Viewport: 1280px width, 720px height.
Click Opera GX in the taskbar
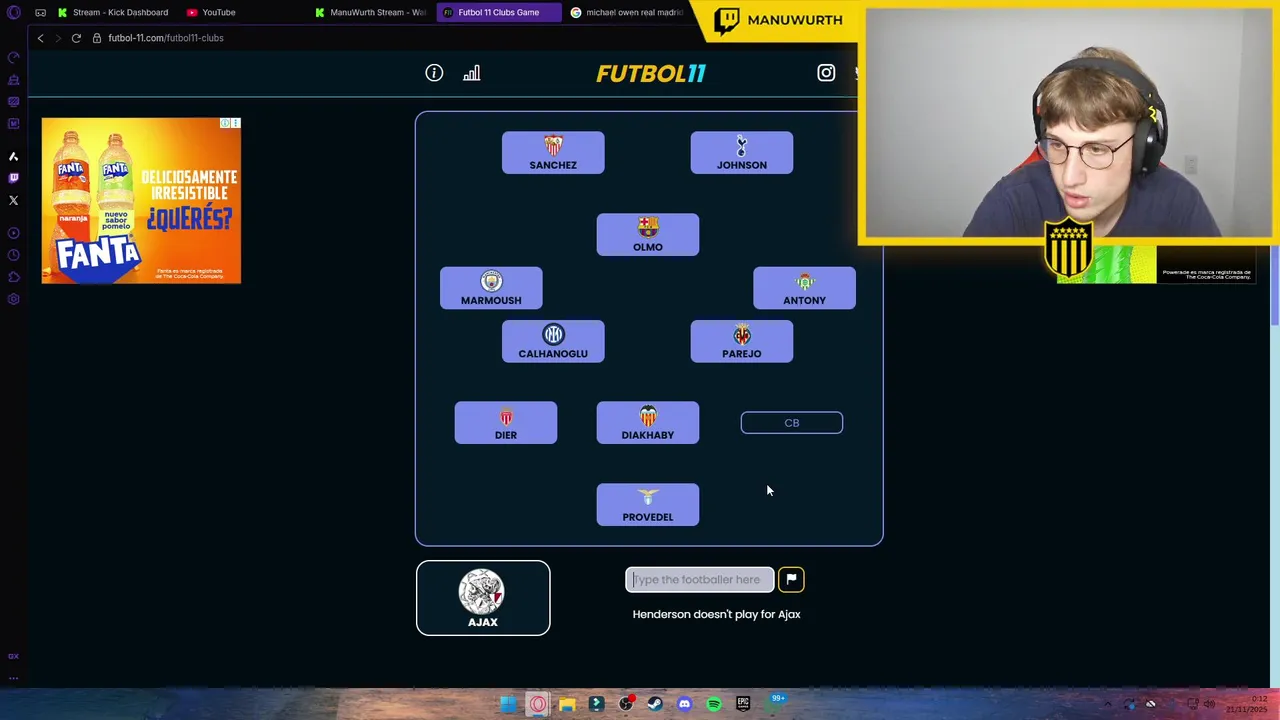[x=538, y=704]
